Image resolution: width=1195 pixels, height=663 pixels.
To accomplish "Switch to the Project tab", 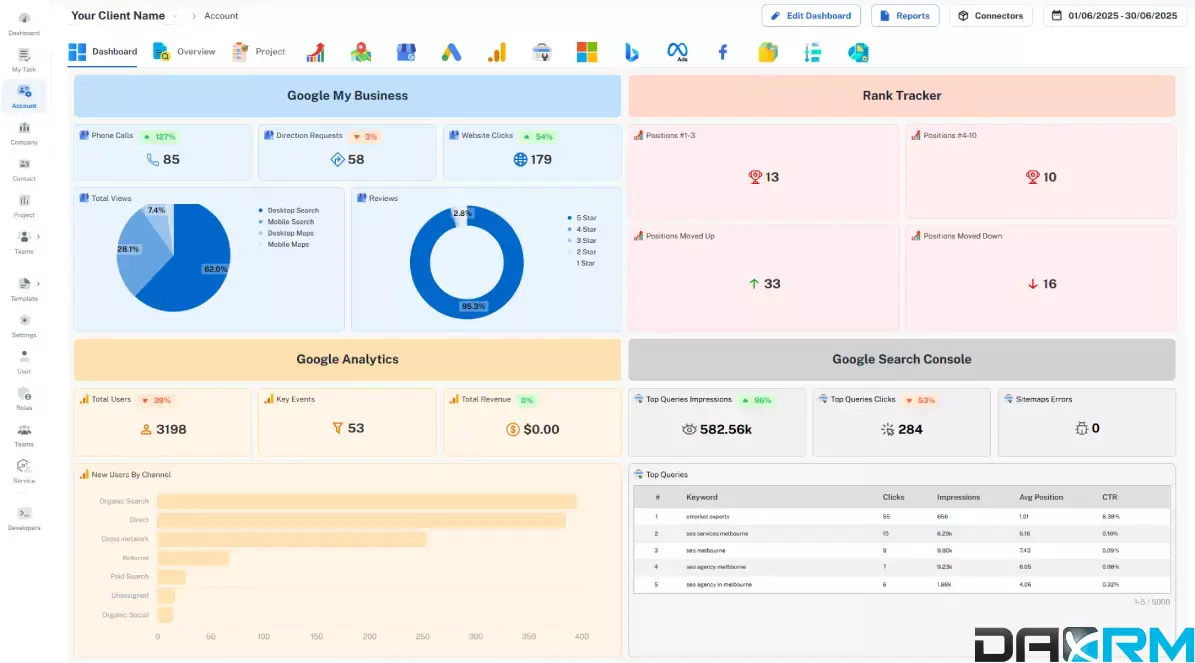I will click(x=259, y=51).
